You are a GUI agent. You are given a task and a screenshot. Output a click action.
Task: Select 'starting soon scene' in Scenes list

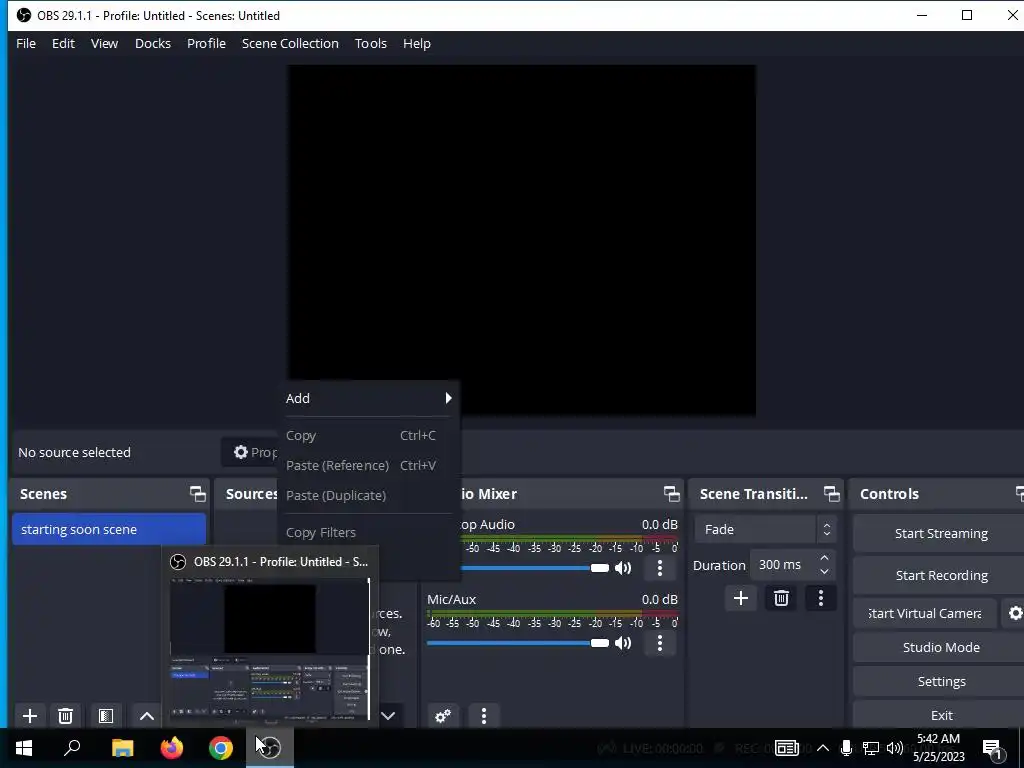click(109, 530)
